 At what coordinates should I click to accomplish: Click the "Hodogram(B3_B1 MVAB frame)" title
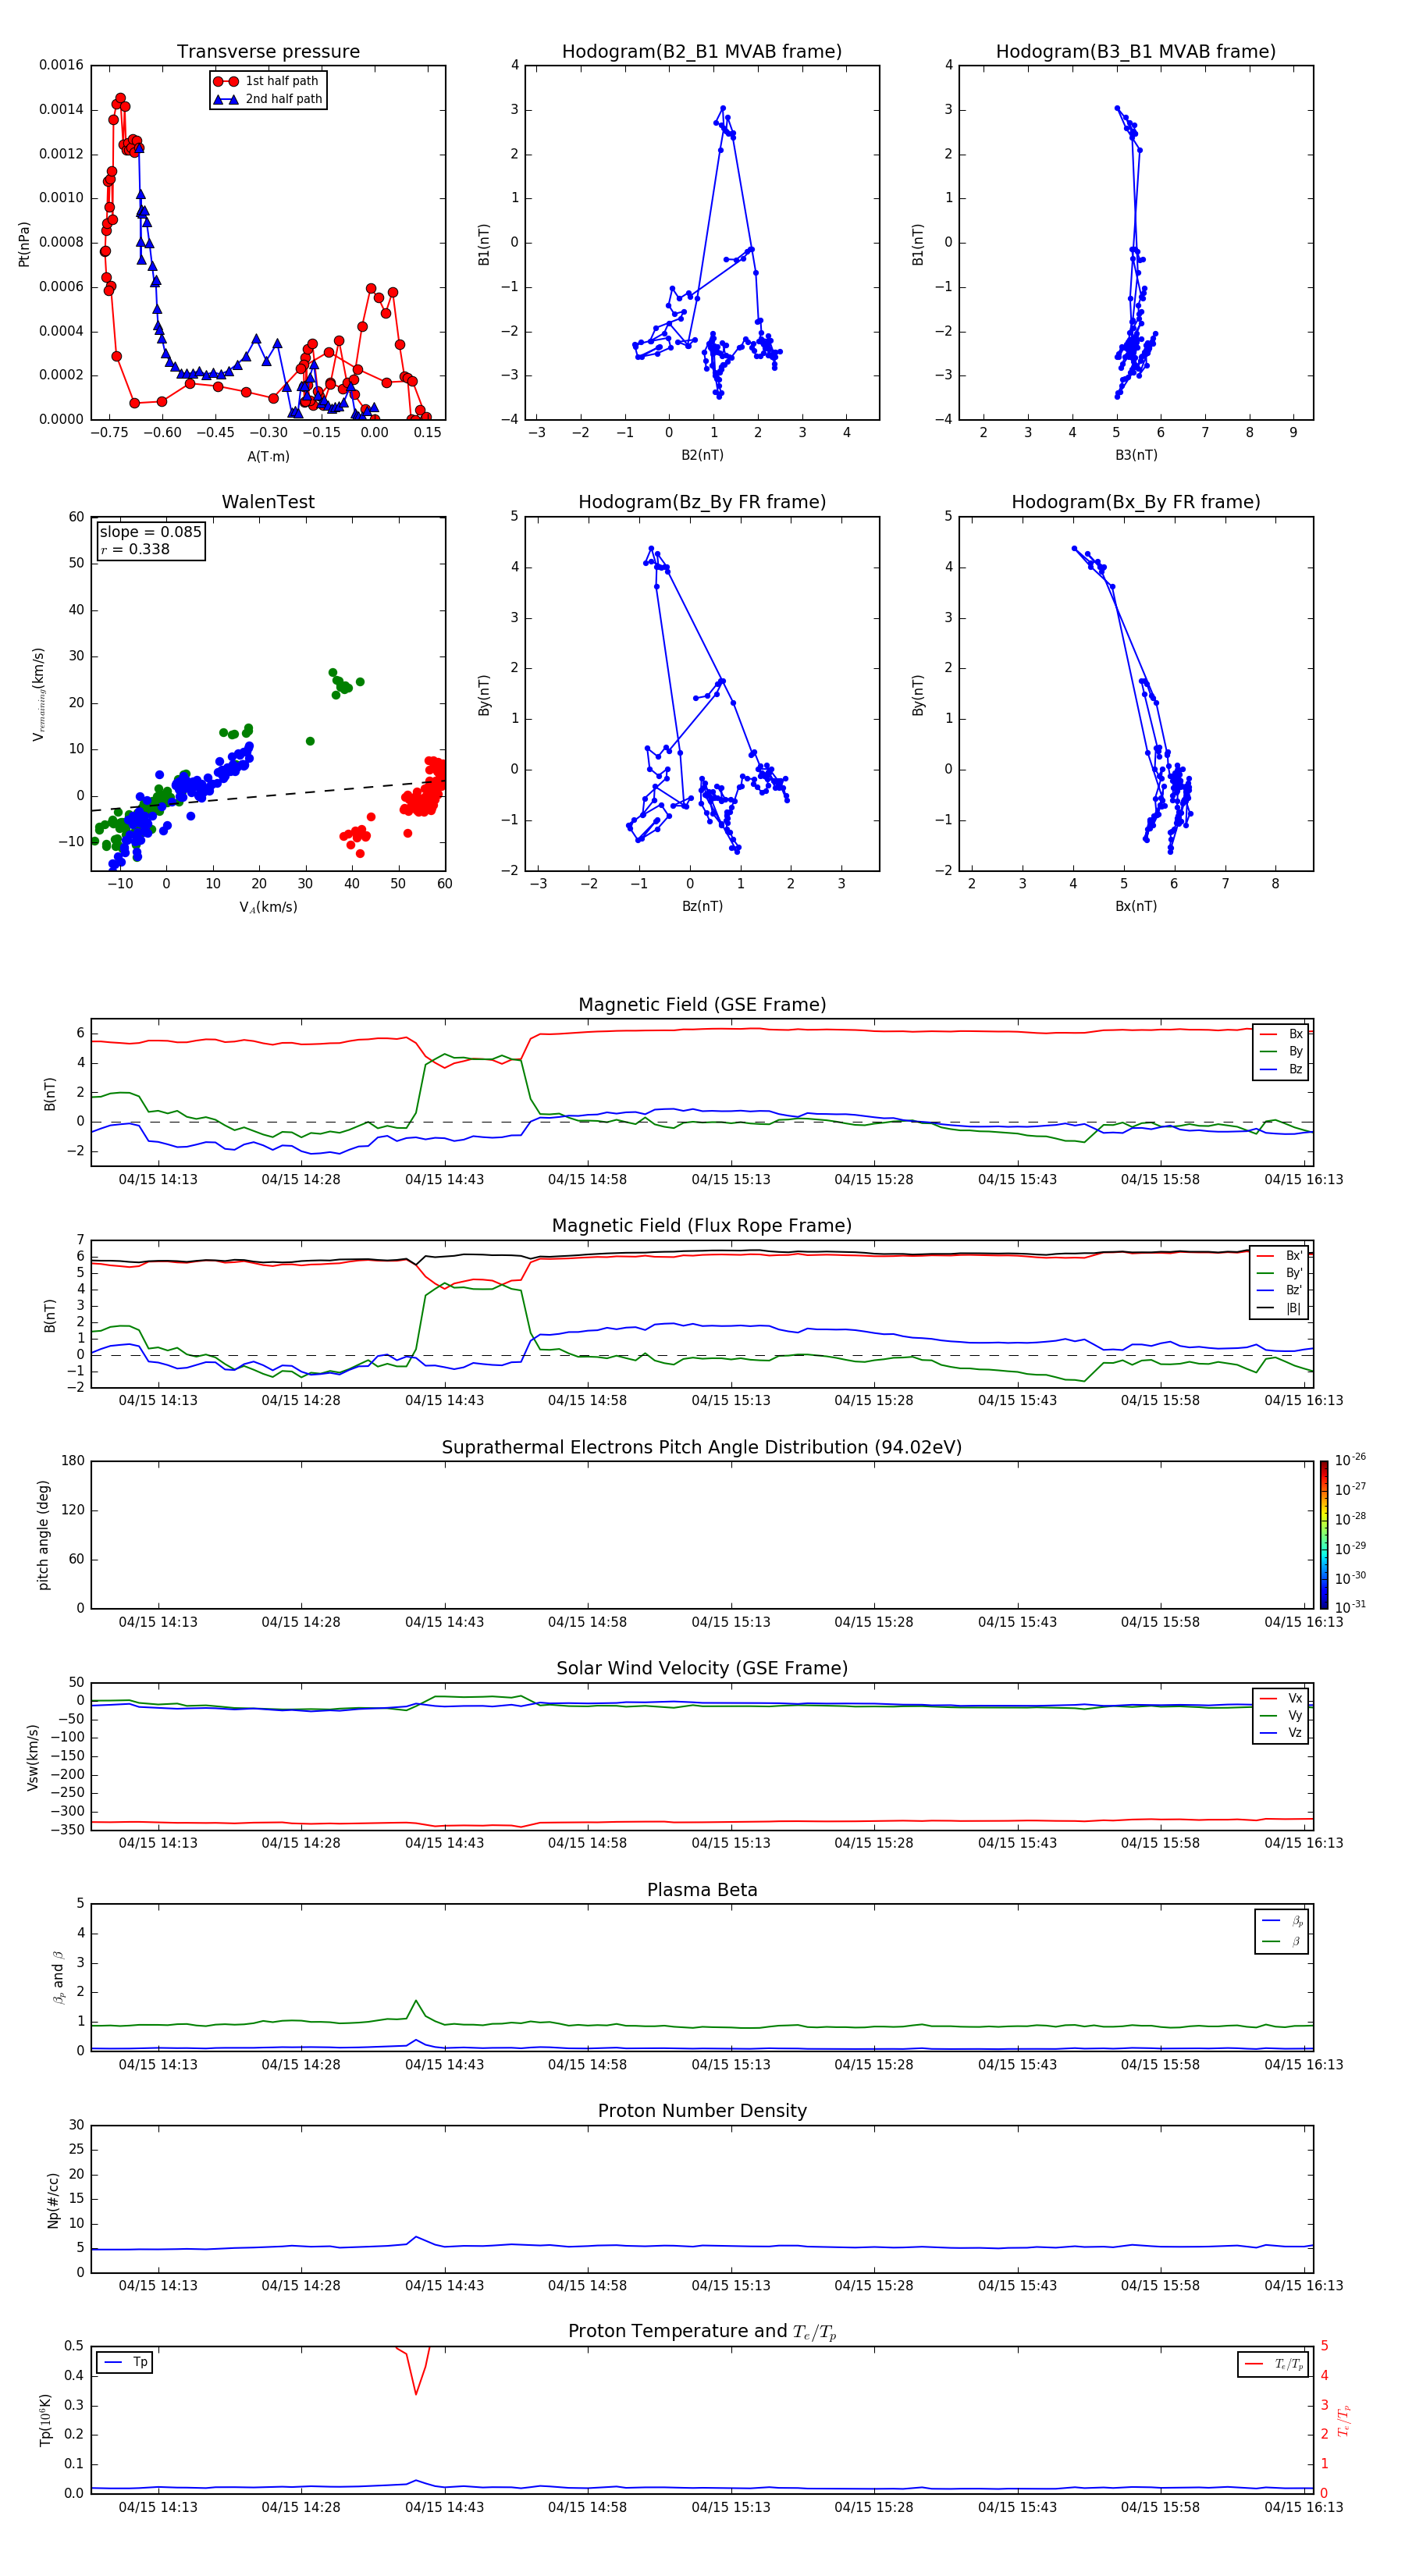[1136, 52]
